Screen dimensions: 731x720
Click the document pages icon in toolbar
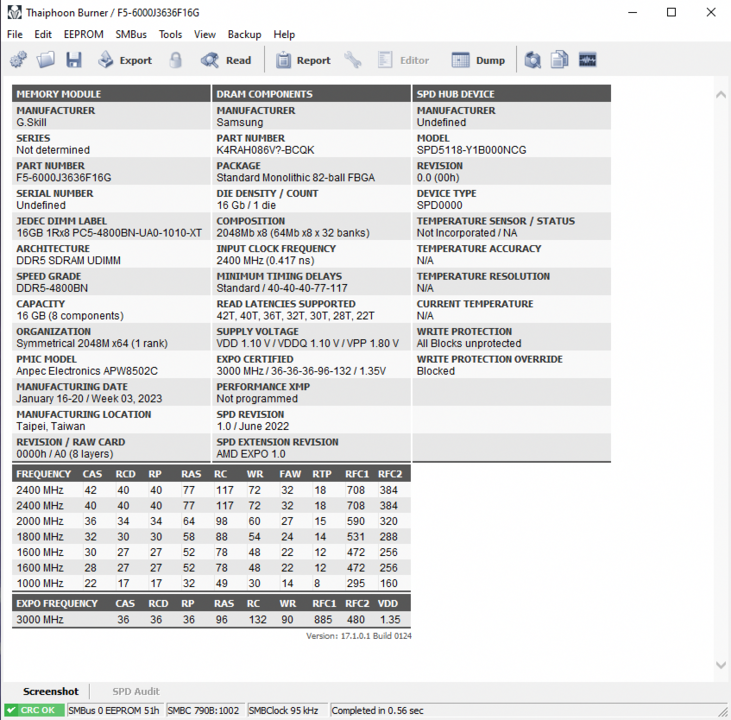560,60
